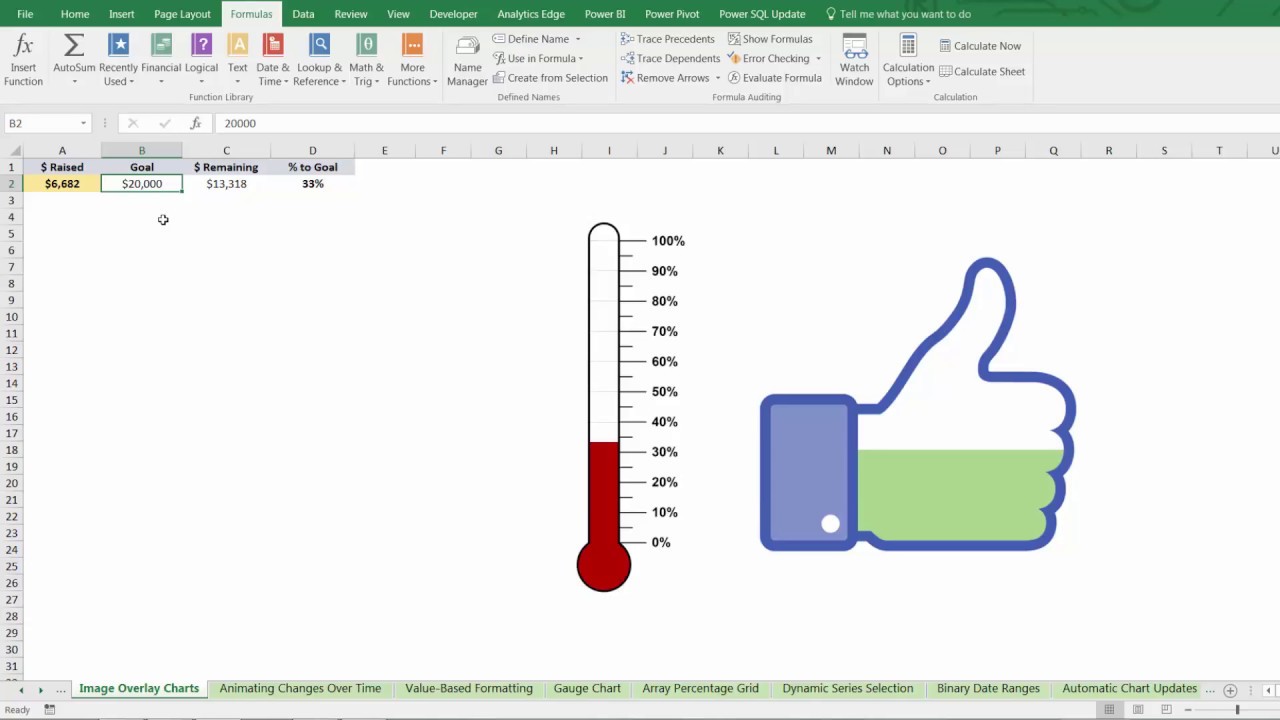Viewport: 1280px width, 720px height.
Task: Open the Watch Window
Action: tap(854, 60)
